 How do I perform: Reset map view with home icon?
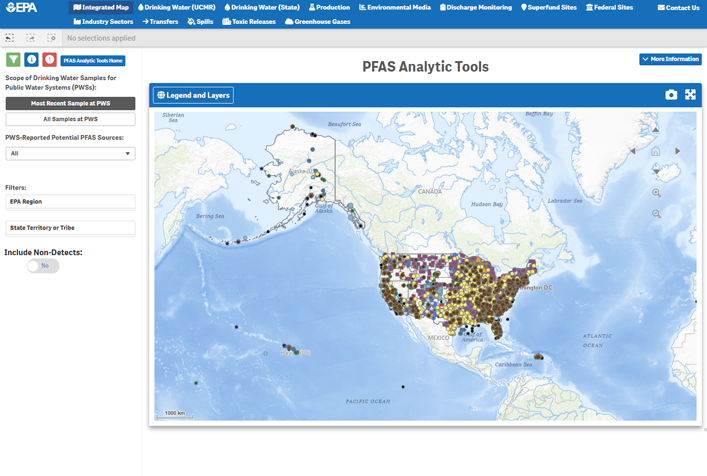point(656,151)
